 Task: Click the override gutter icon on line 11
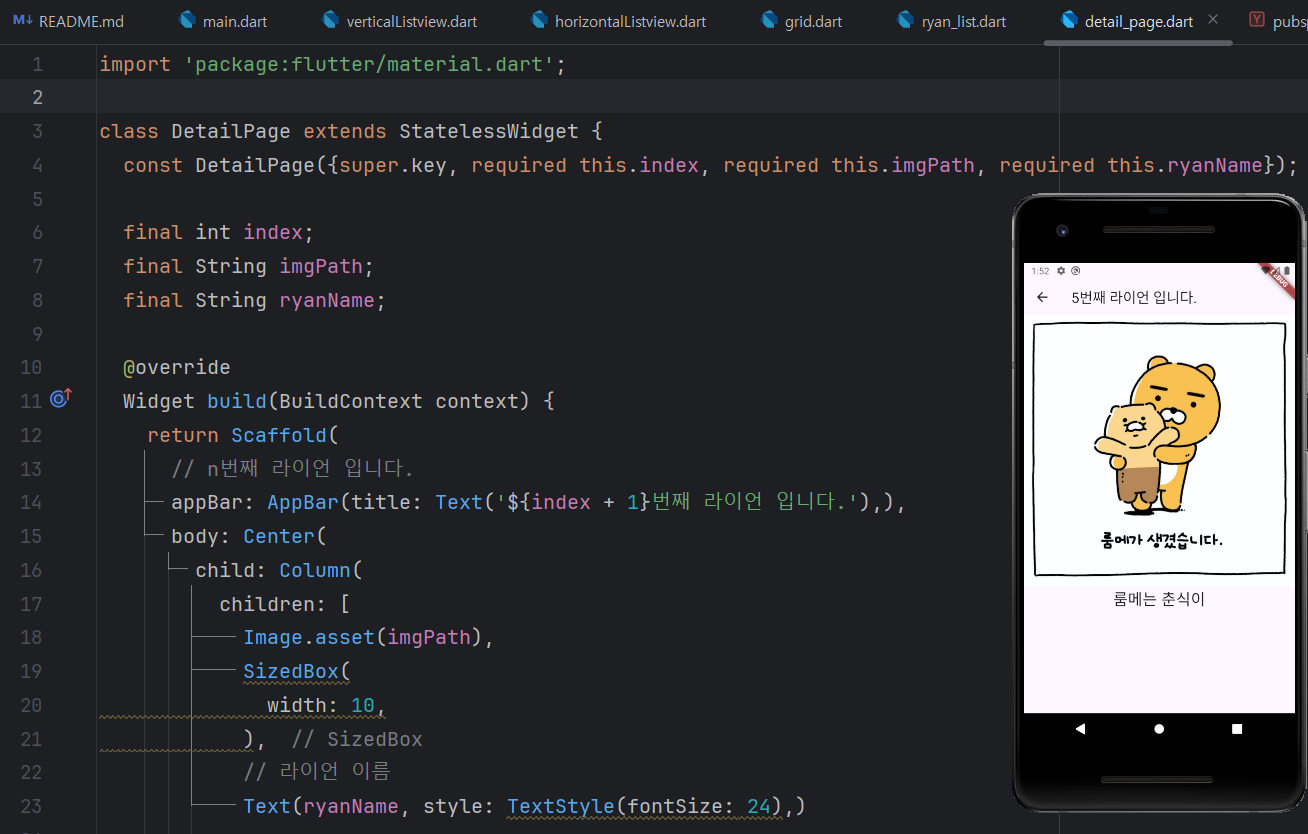tap(61, 400)
